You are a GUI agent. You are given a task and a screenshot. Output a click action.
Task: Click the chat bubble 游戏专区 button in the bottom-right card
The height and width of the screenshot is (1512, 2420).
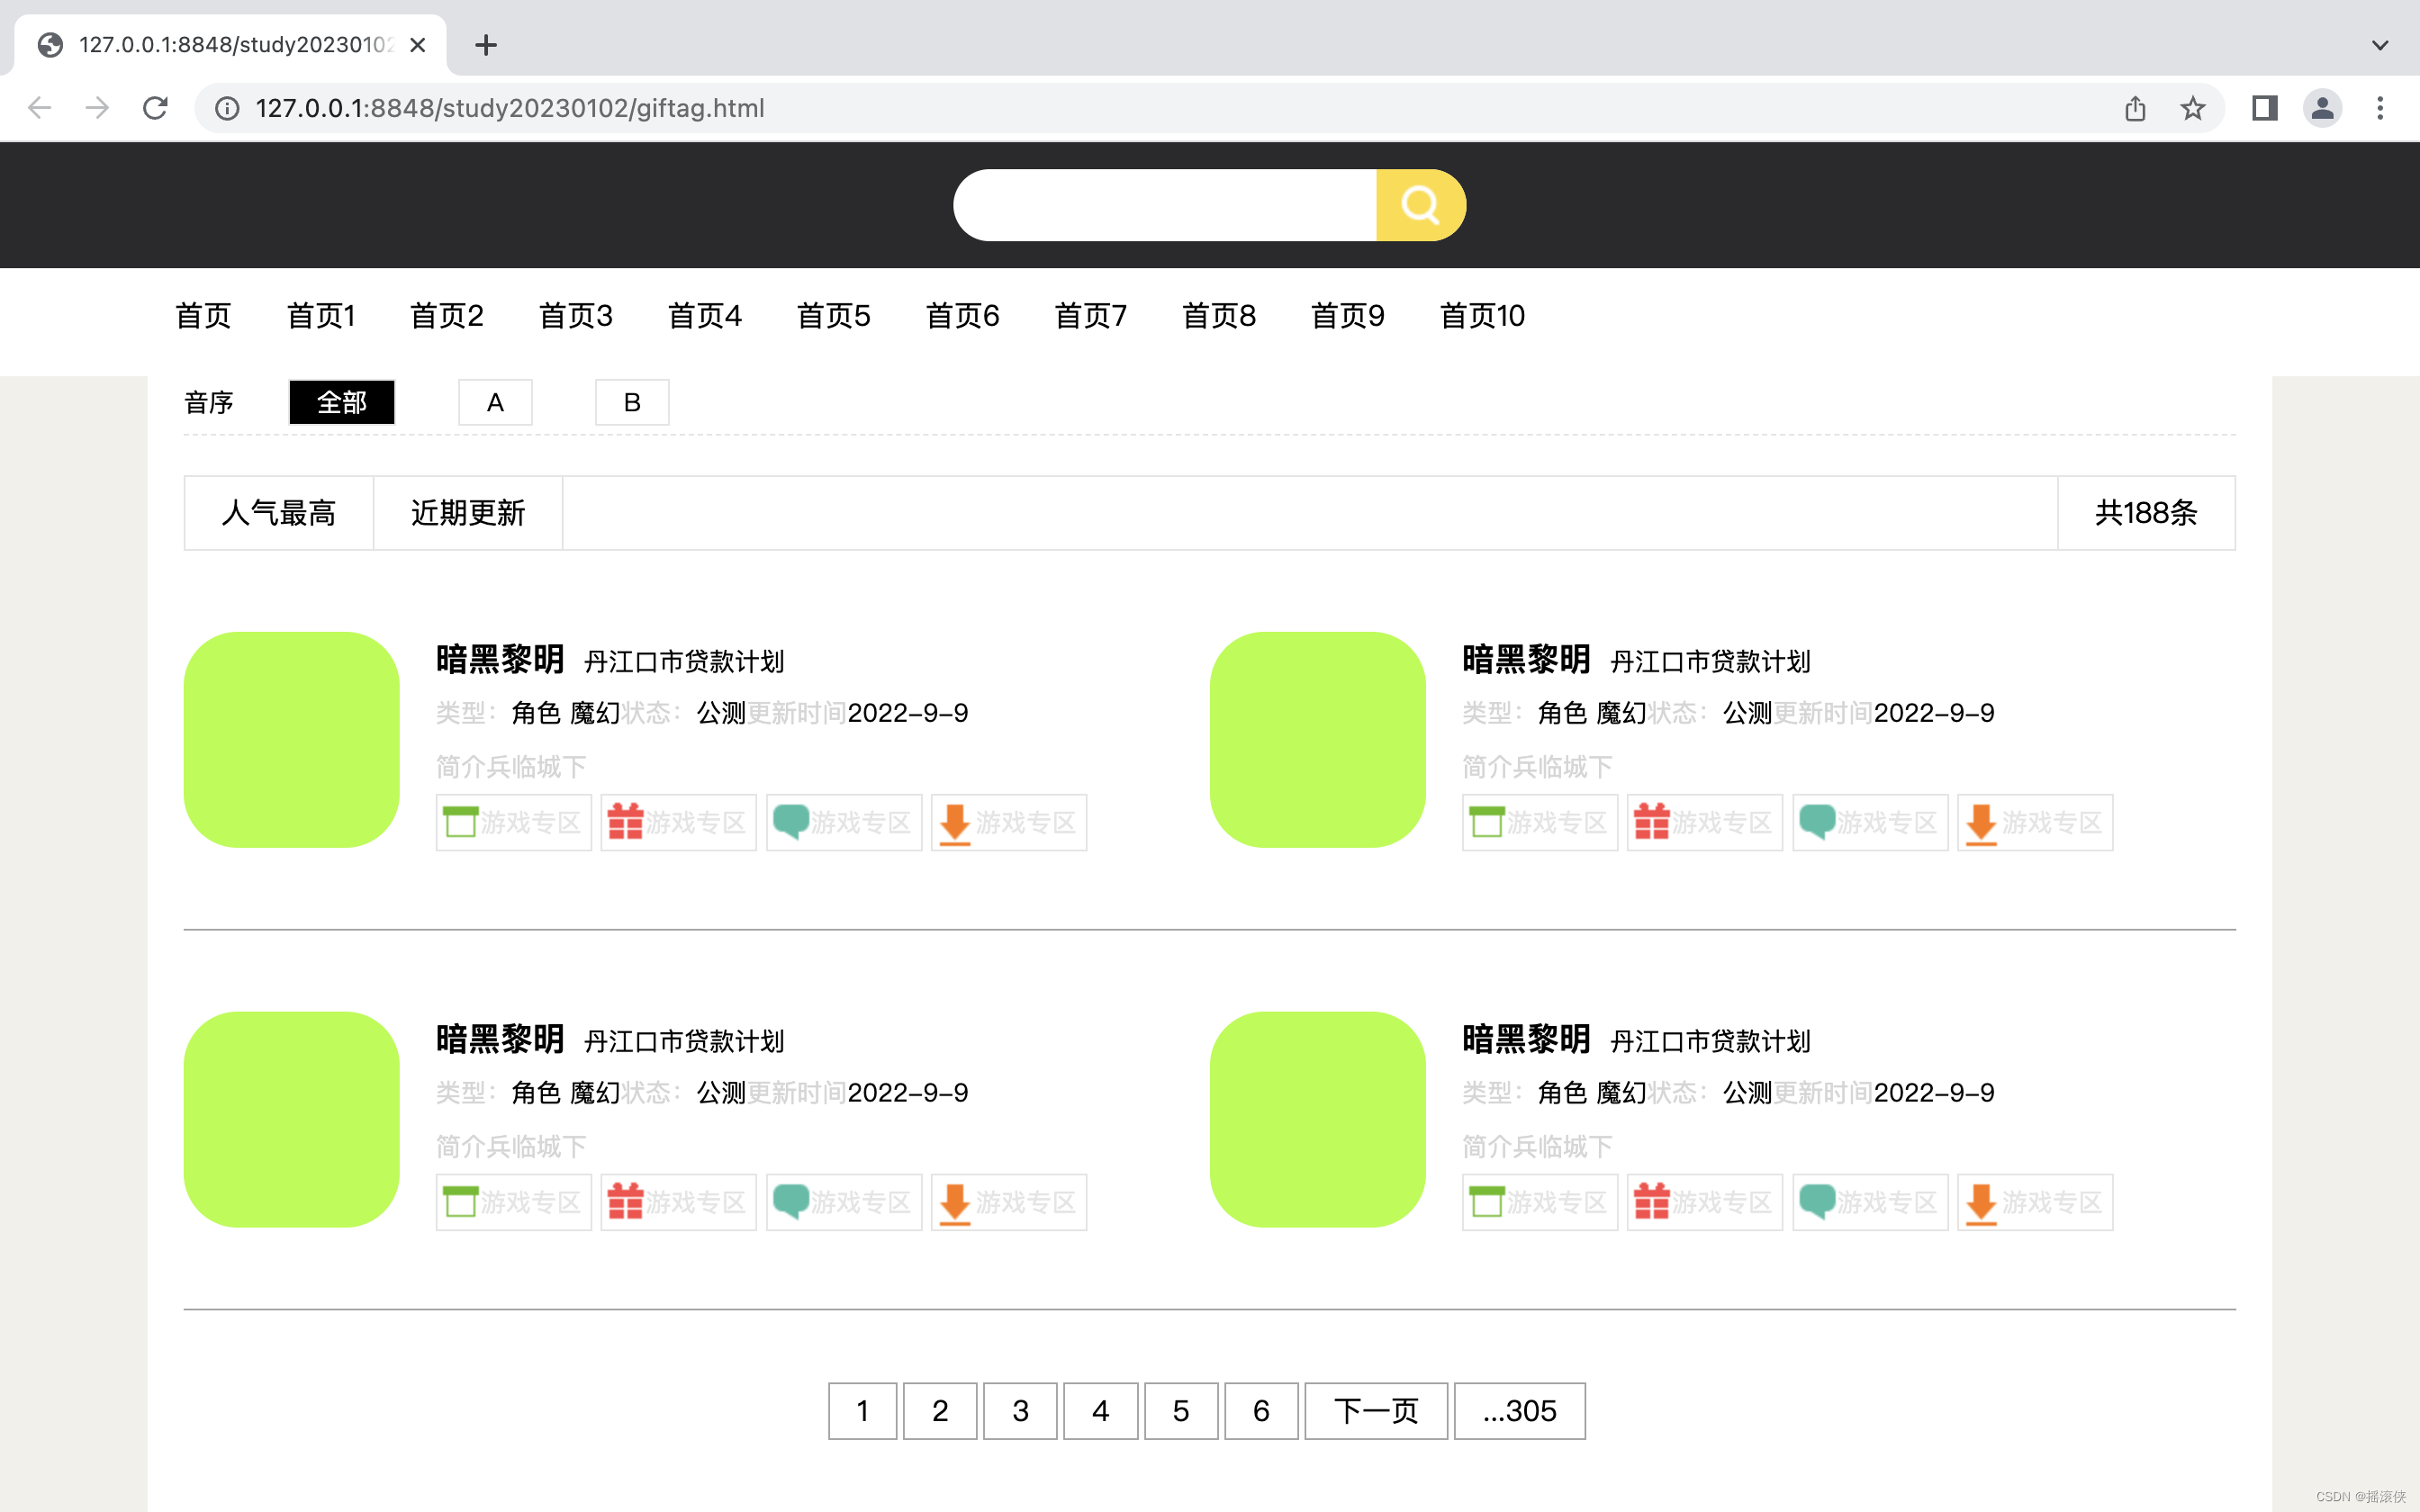1870,1202
